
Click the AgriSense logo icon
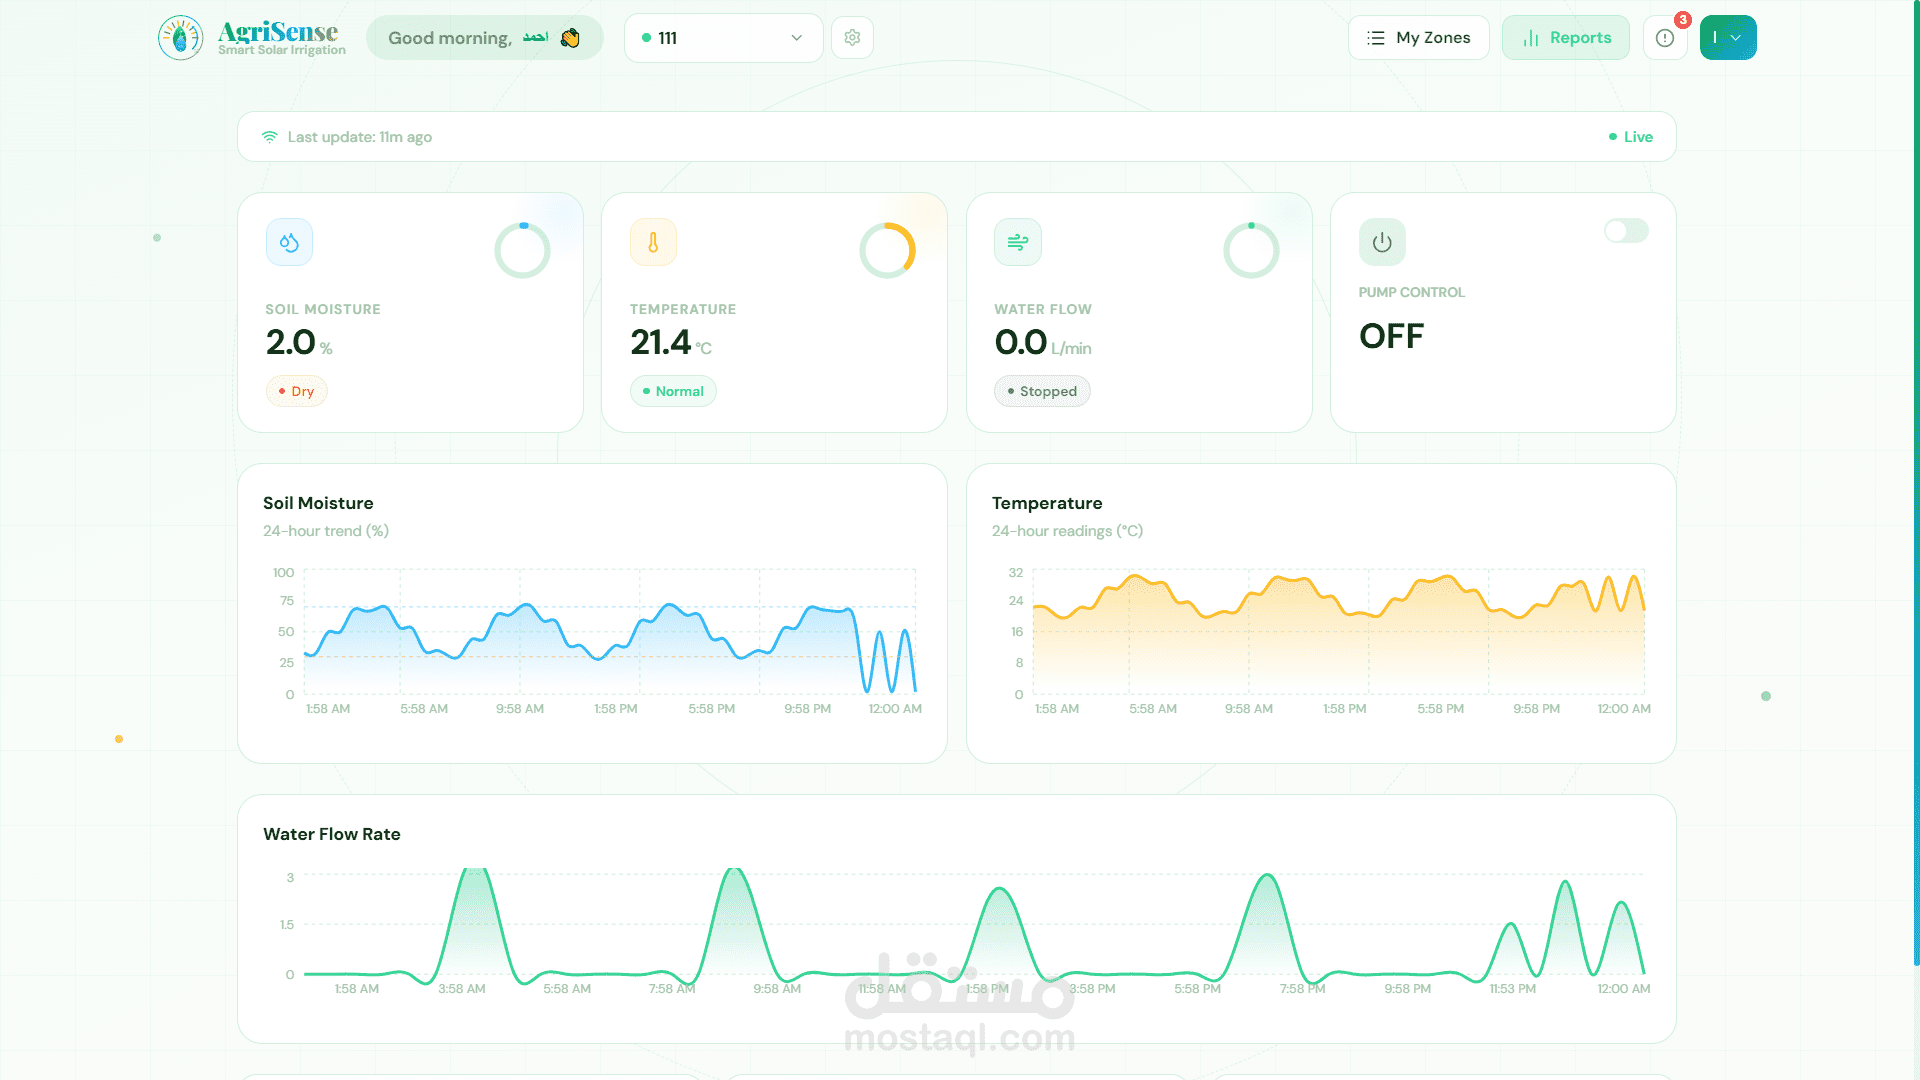(180, 38)
